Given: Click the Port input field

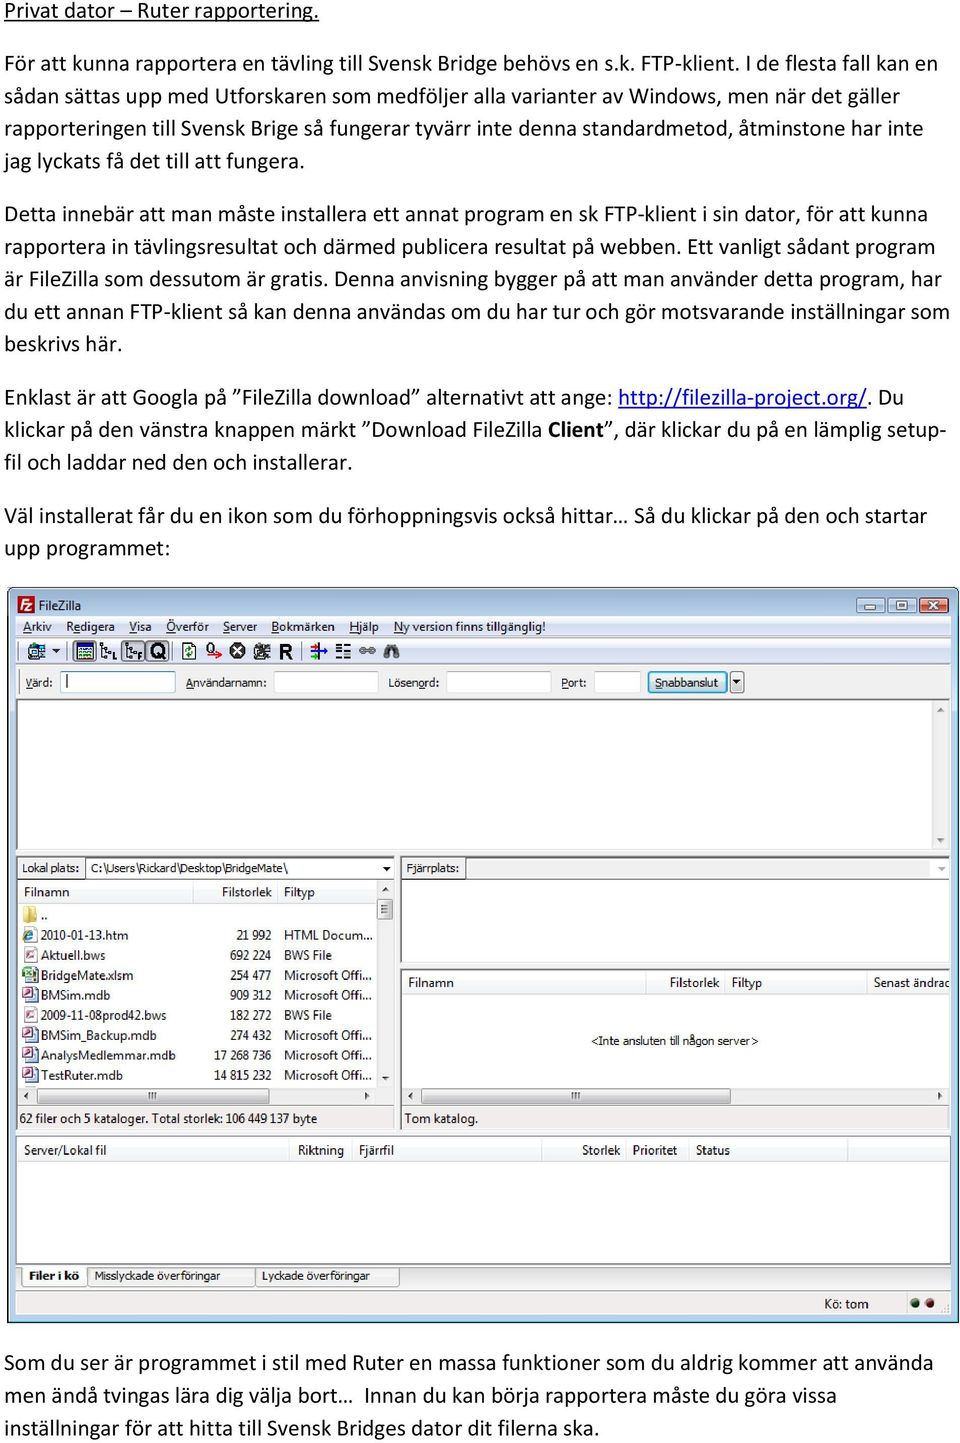Looking at the screenshot, I should (x=617, y=682).
